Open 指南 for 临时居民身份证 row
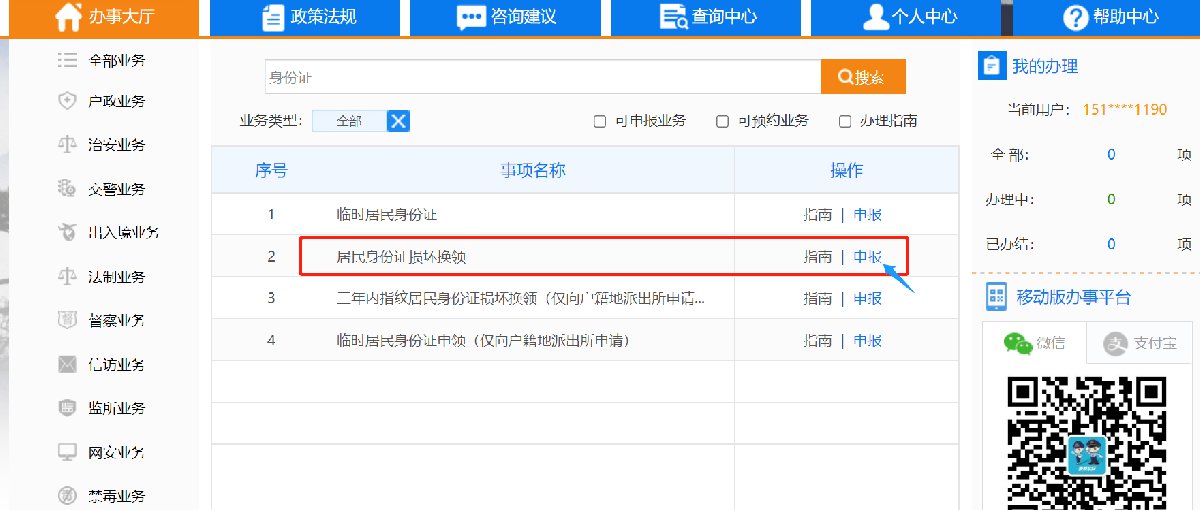The width and height of the screenshot is (1200, 510). click(817, 215)
